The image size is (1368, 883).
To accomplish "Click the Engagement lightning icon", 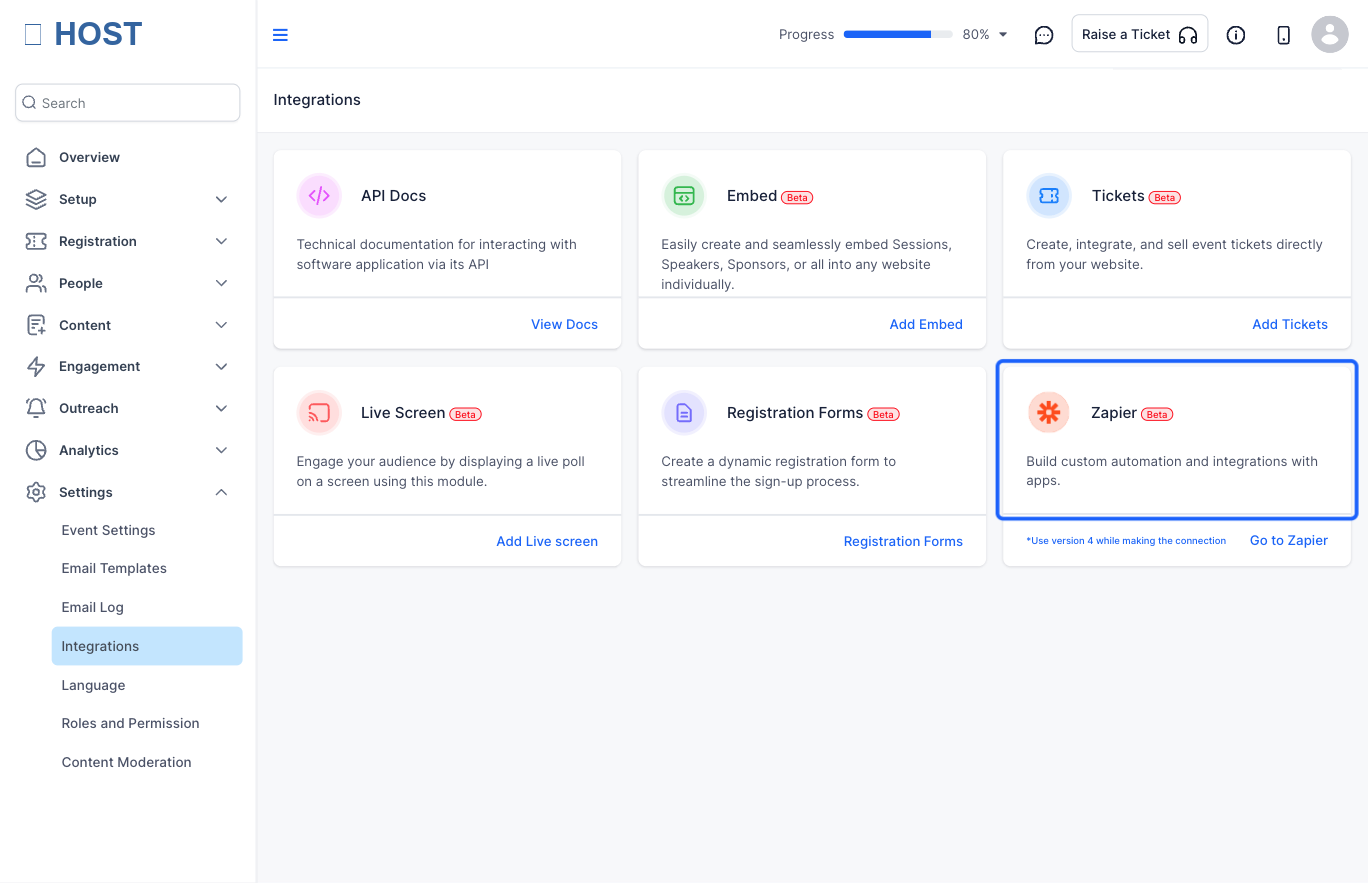I will [x=36, y=366].
